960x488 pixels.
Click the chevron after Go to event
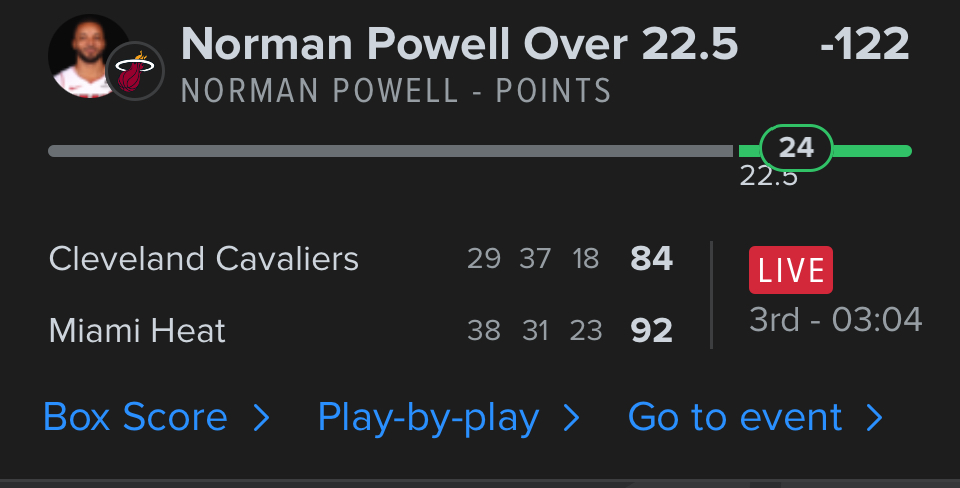click(x=875, y=417)
